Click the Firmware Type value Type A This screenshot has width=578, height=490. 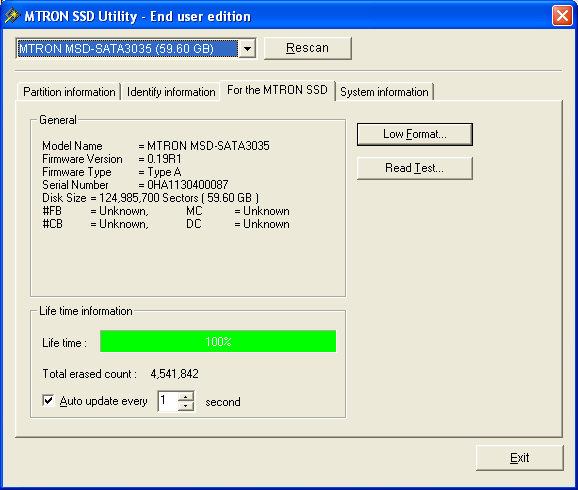click(x=164, y=172)
